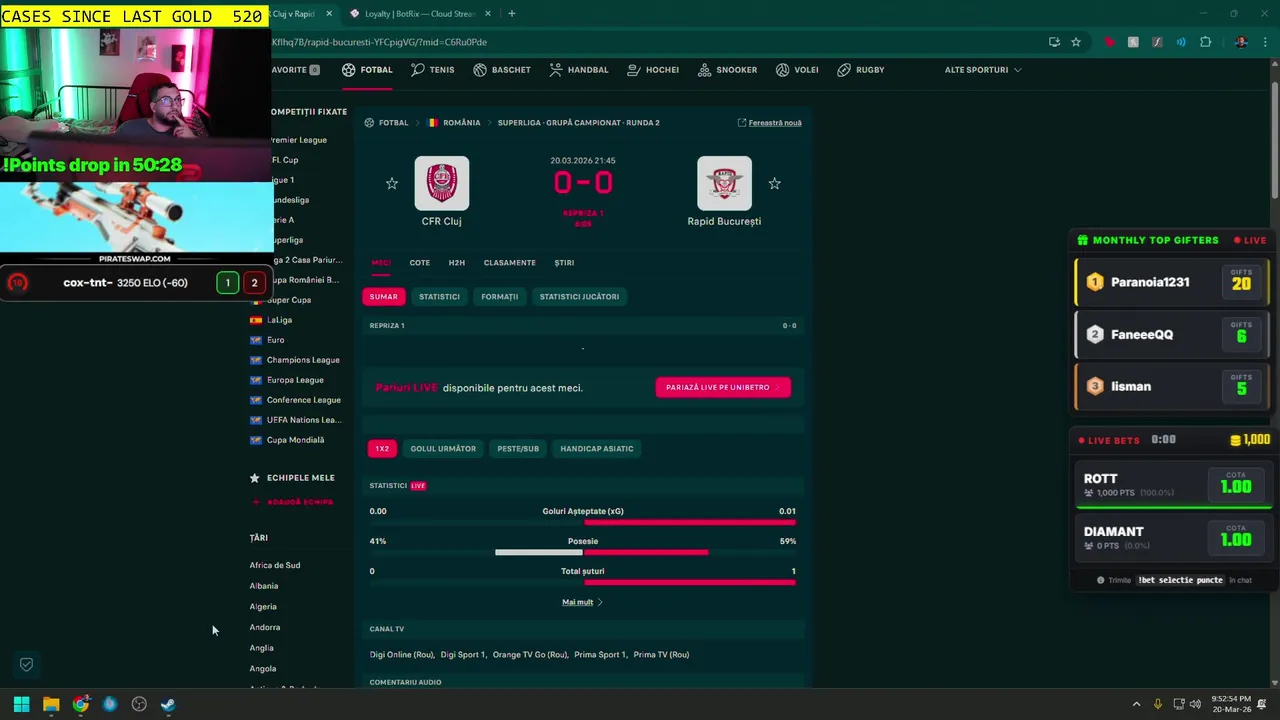
Task: Select the Statistici sub-tab
Action: pyautogui.click(x=439, y=297)
